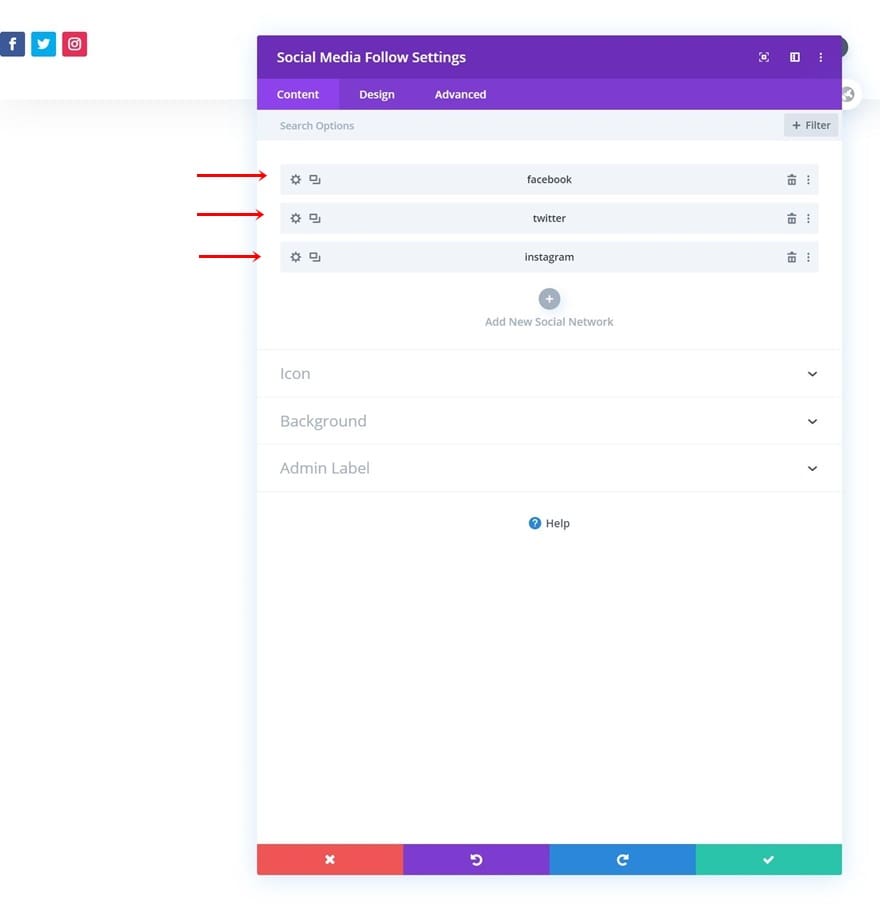Open the modal's three-dot options menu
The width and height of the screenshot is (880, 912).
click(x=821, y=57)
